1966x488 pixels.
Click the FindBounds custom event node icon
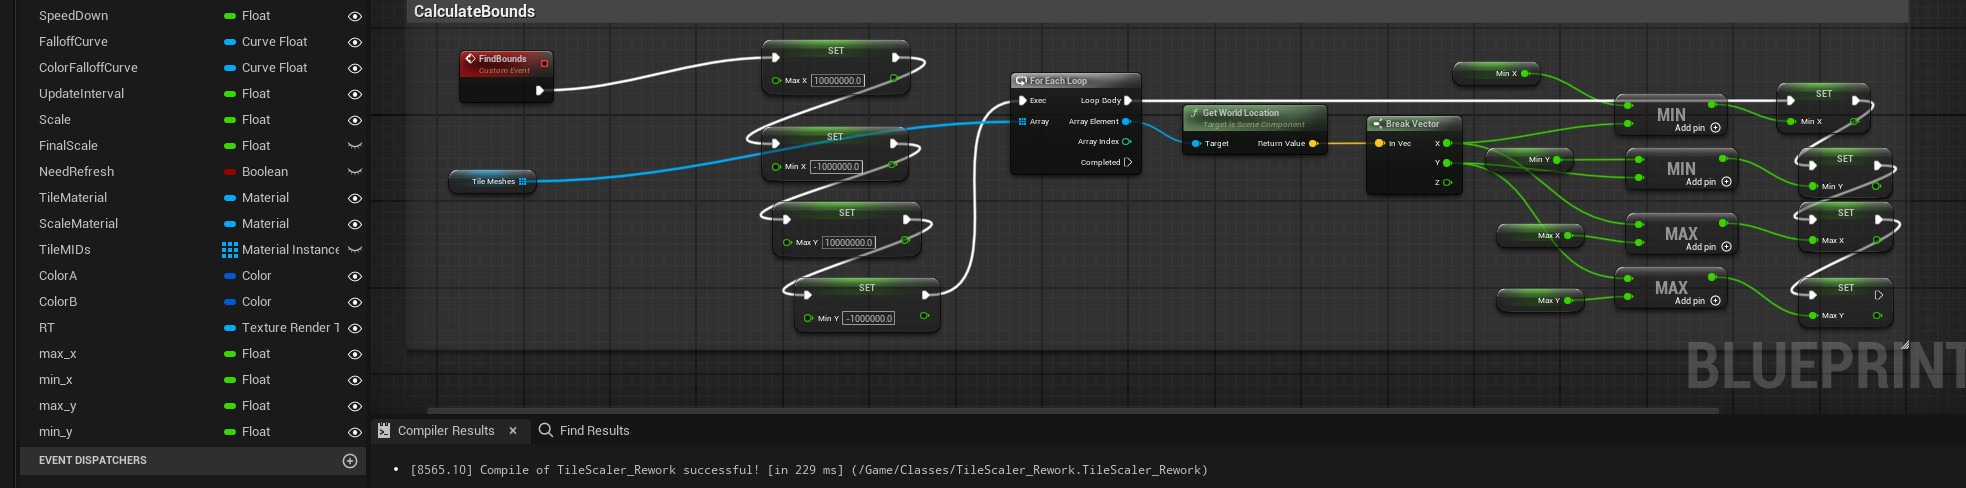(470, 59)
